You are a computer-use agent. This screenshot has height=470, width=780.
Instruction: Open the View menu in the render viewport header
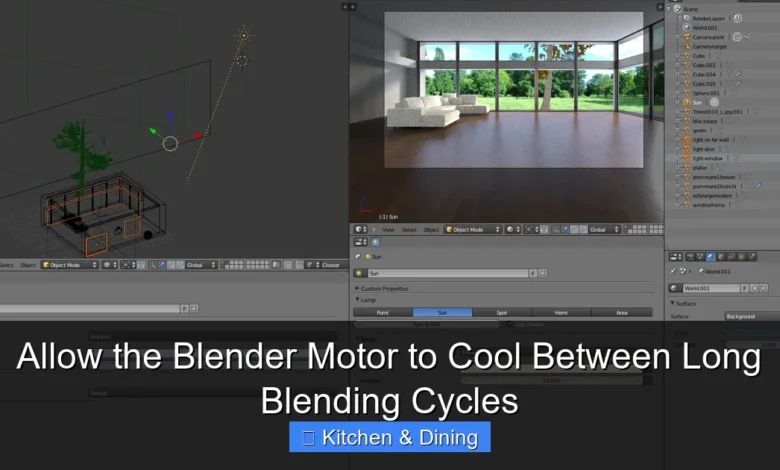[x=388, y=229]
